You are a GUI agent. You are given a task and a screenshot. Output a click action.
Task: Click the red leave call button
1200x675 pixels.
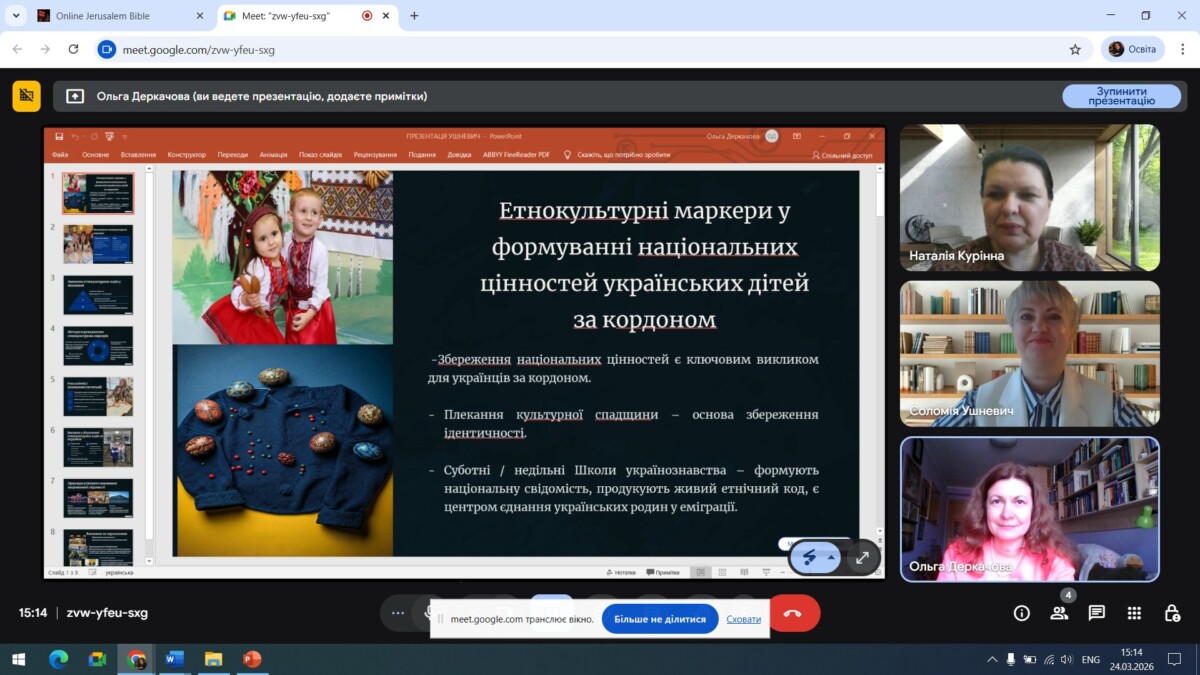(793, 613)
